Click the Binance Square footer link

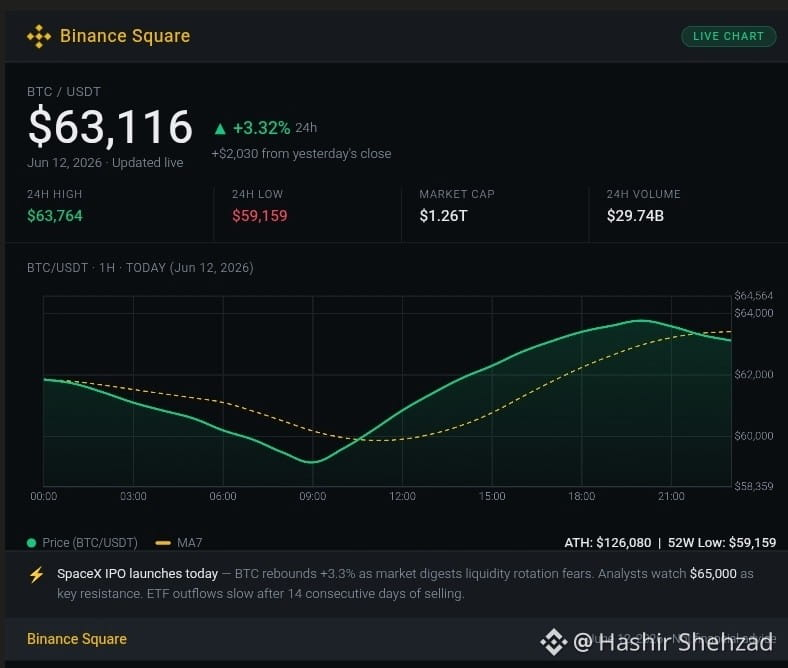click(77, 639)
